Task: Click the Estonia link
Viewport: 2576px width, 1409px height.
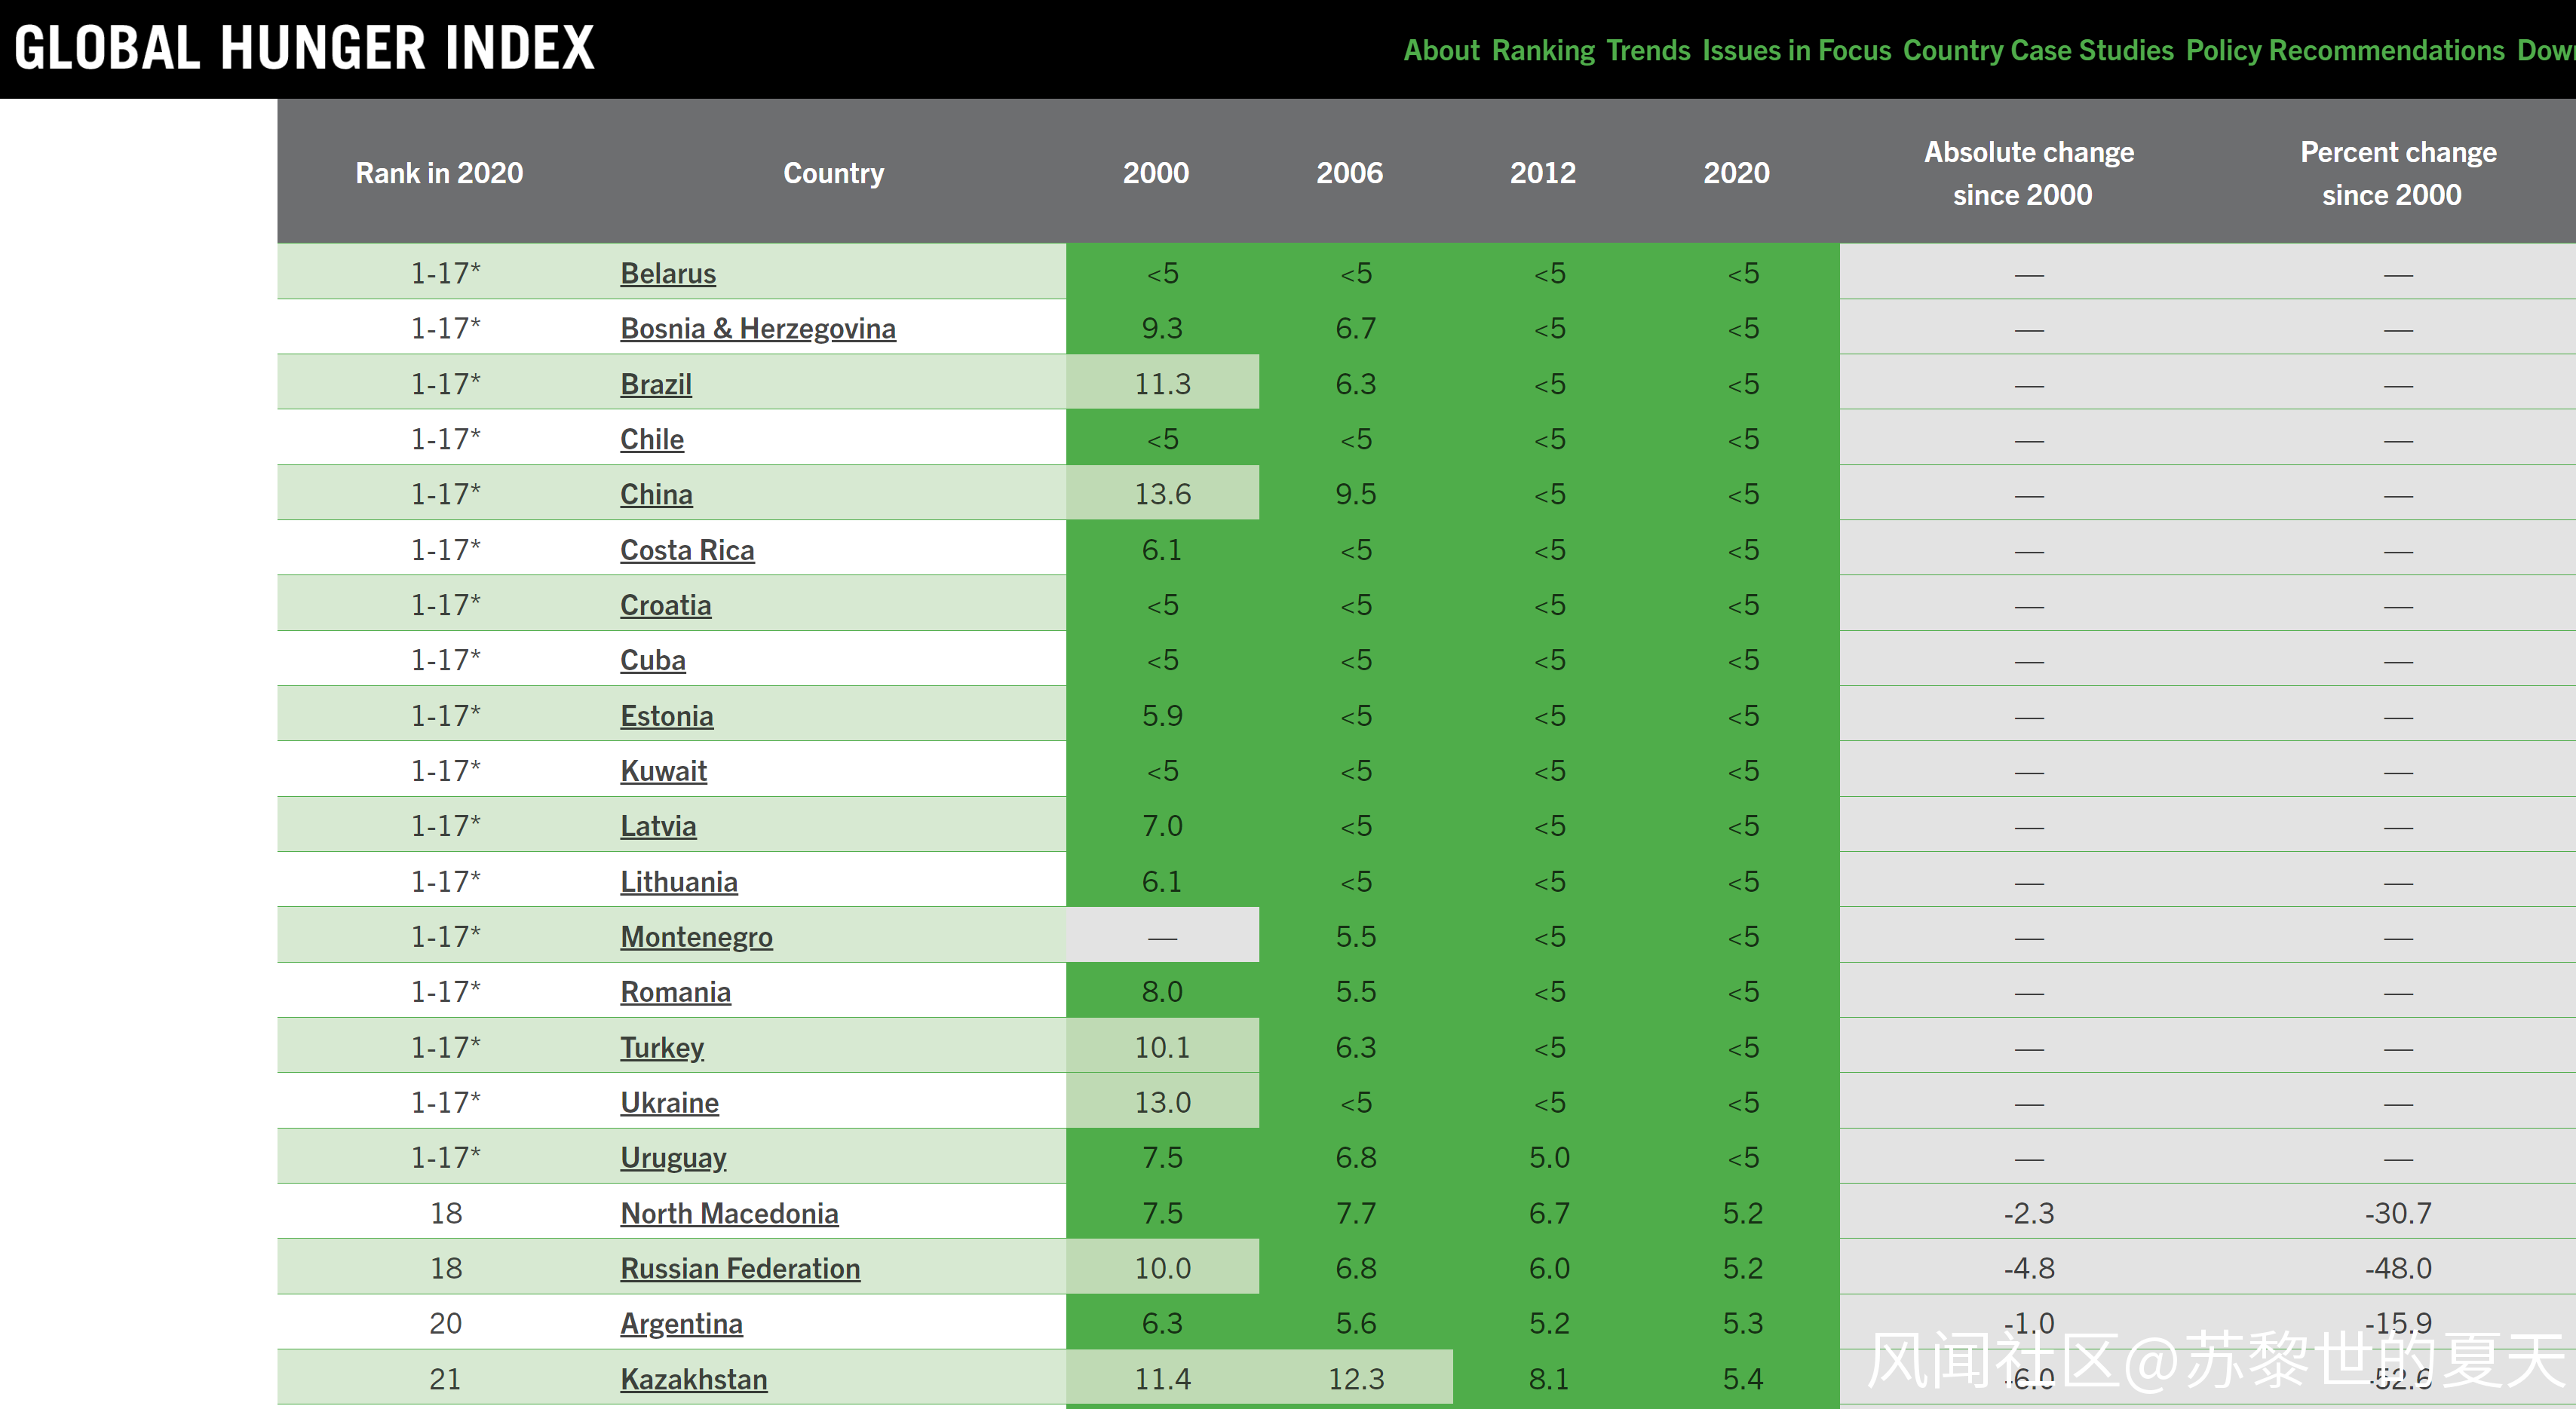Action: pyautogui.click(x=666, y=716)
